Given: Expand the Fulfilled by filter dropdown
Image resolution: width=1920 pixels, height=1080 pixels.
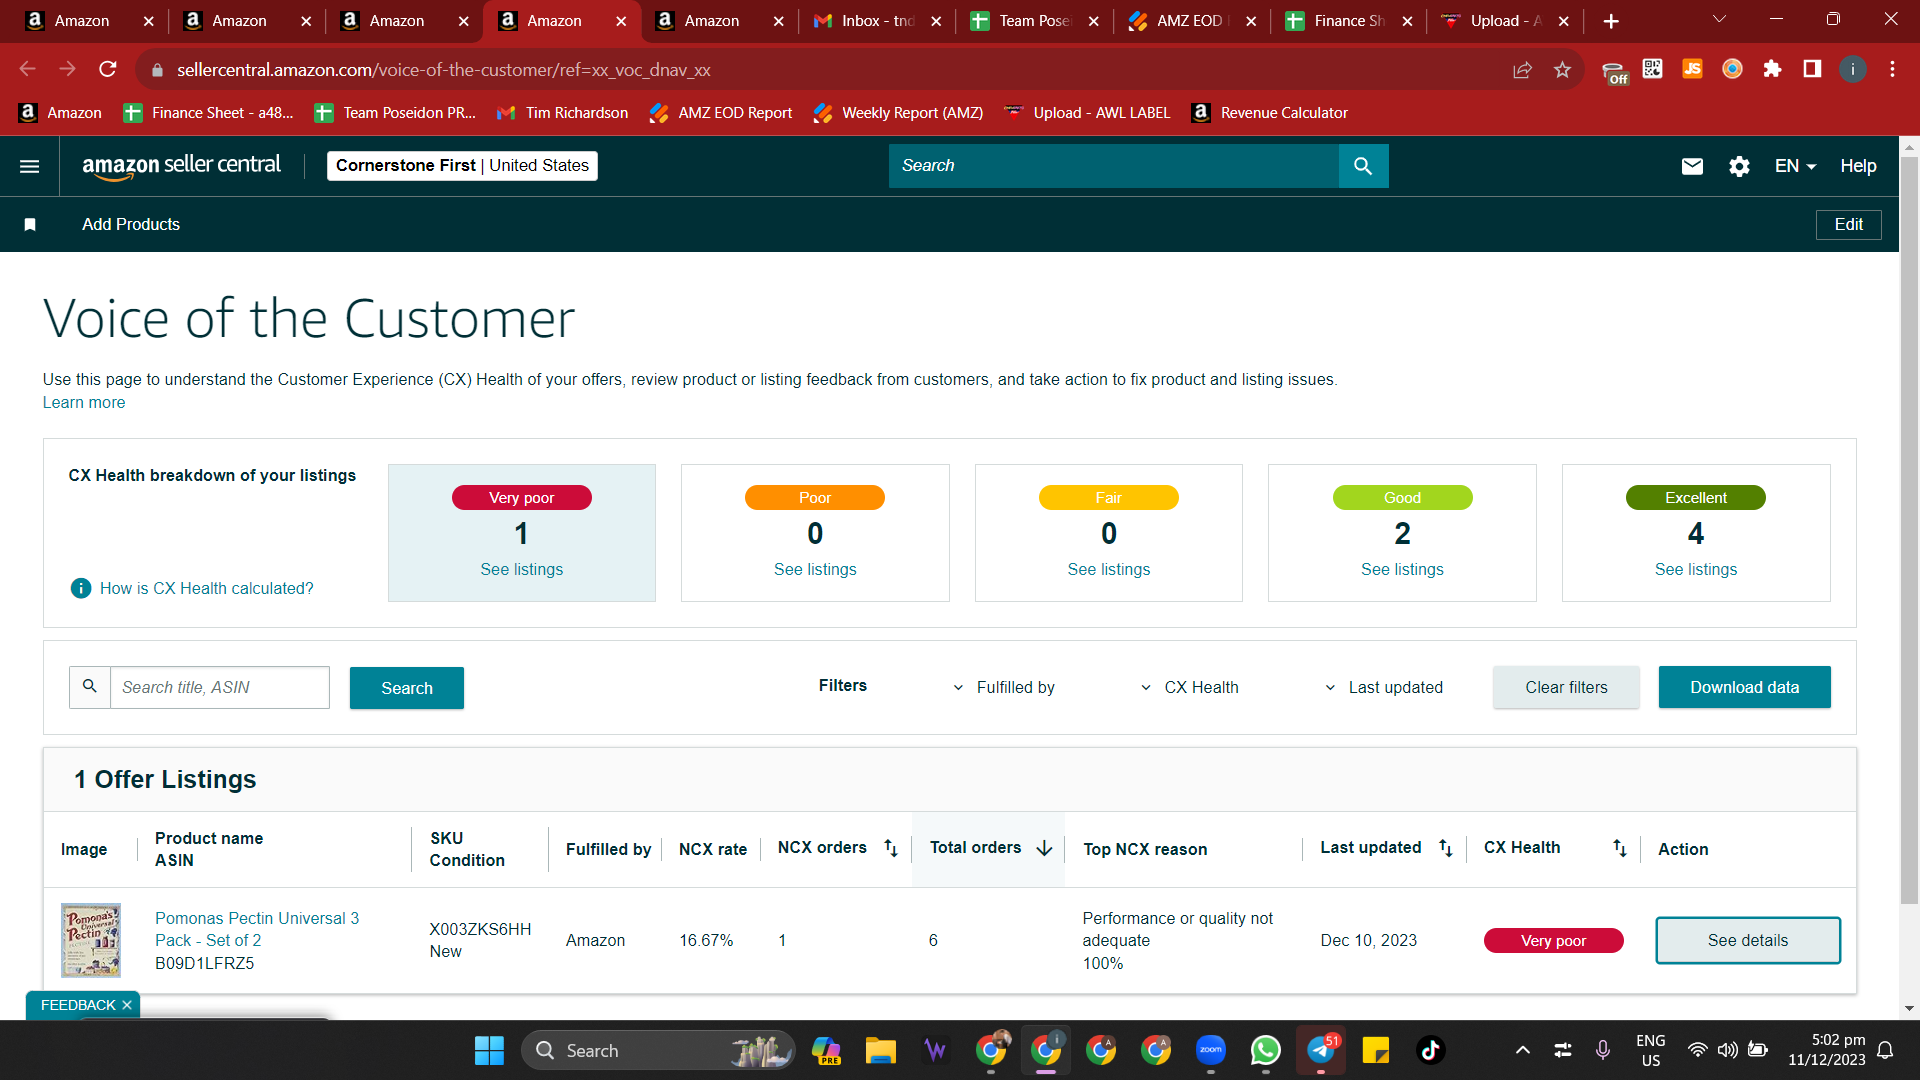Looking at the screenshot, I should (x=1003, y=688).
